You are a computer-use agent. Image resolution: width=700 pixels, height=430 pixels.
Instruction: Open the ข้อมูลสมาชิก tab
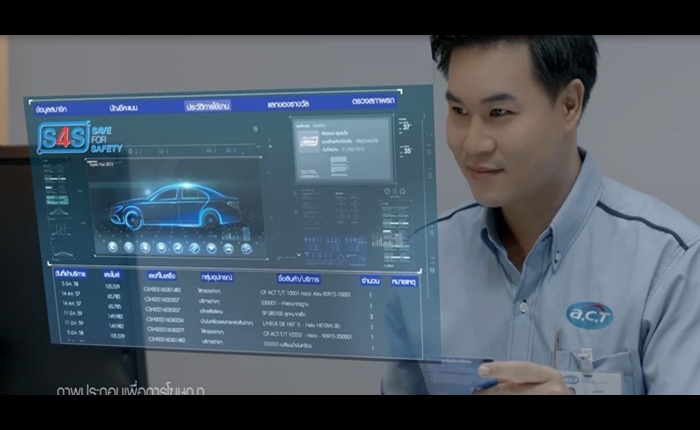pos(52,109)
